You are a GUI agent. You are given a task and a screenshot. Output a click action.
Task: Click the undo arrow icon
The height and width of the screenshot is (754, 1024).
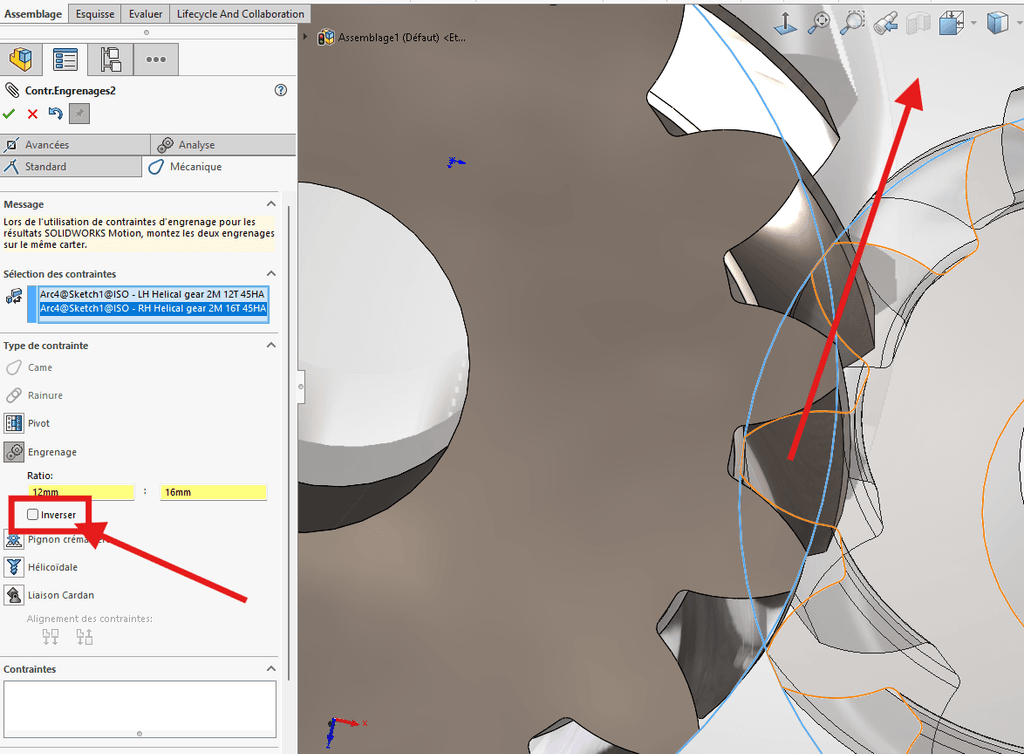coord(56,114)
